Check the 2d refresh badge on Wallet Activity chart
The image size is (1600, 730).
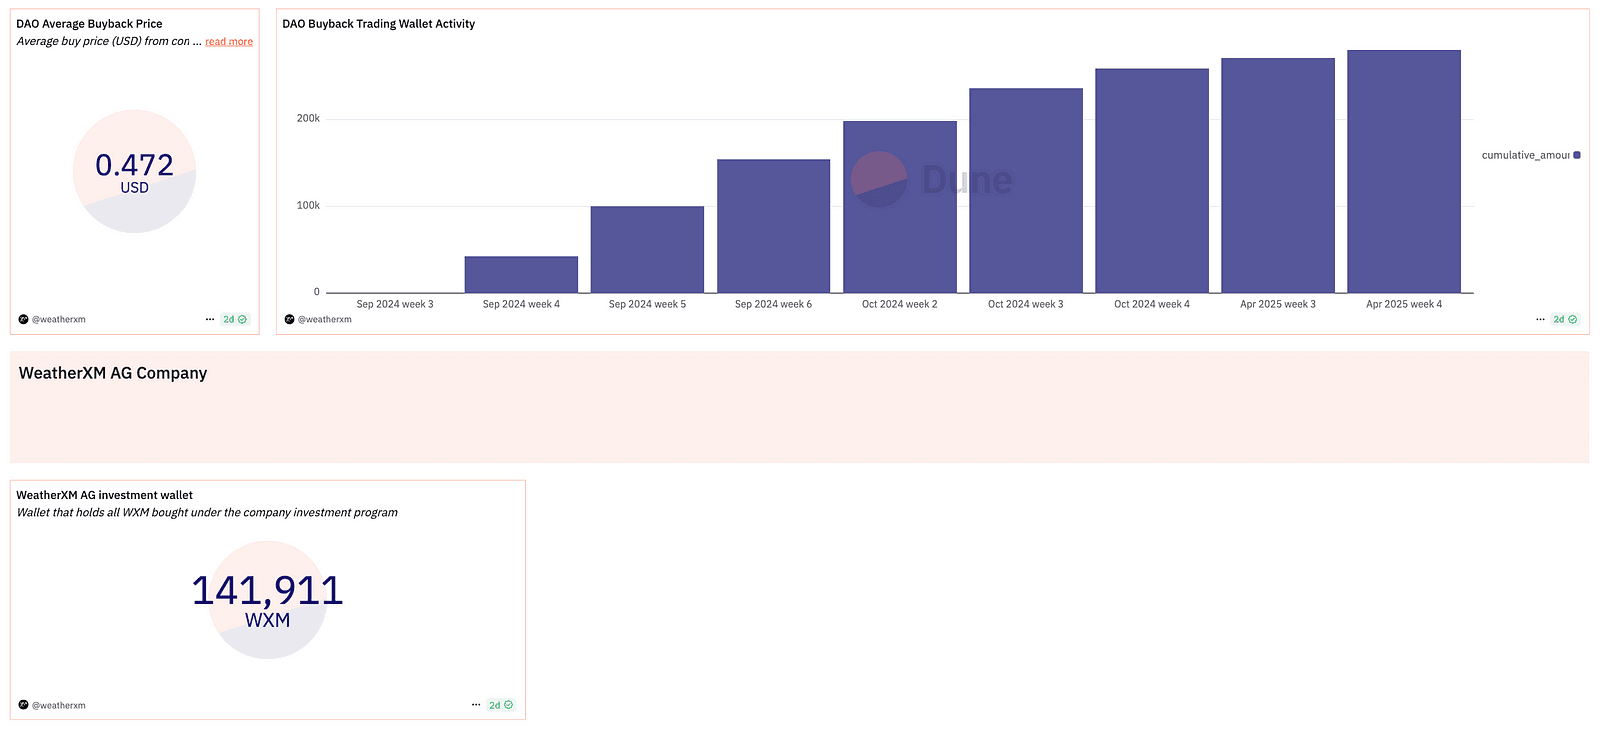pyautogui.click(x=1565, y=320)
